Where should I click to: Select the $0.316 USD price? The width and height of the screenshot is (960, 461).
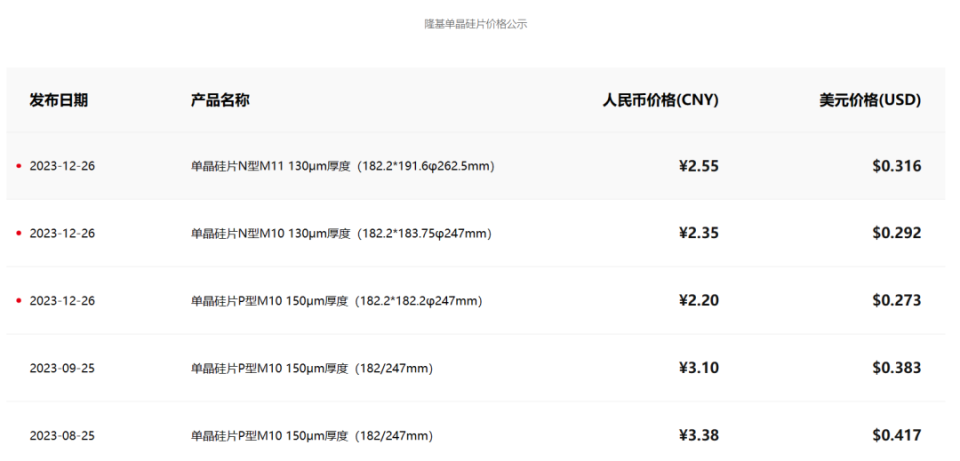896,166
